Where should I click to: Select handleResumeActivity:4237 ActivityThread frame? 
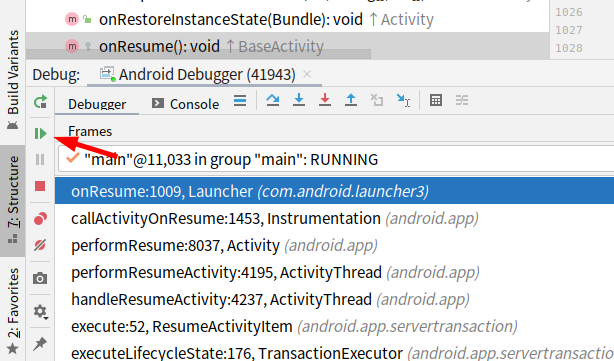click(334, 300)
